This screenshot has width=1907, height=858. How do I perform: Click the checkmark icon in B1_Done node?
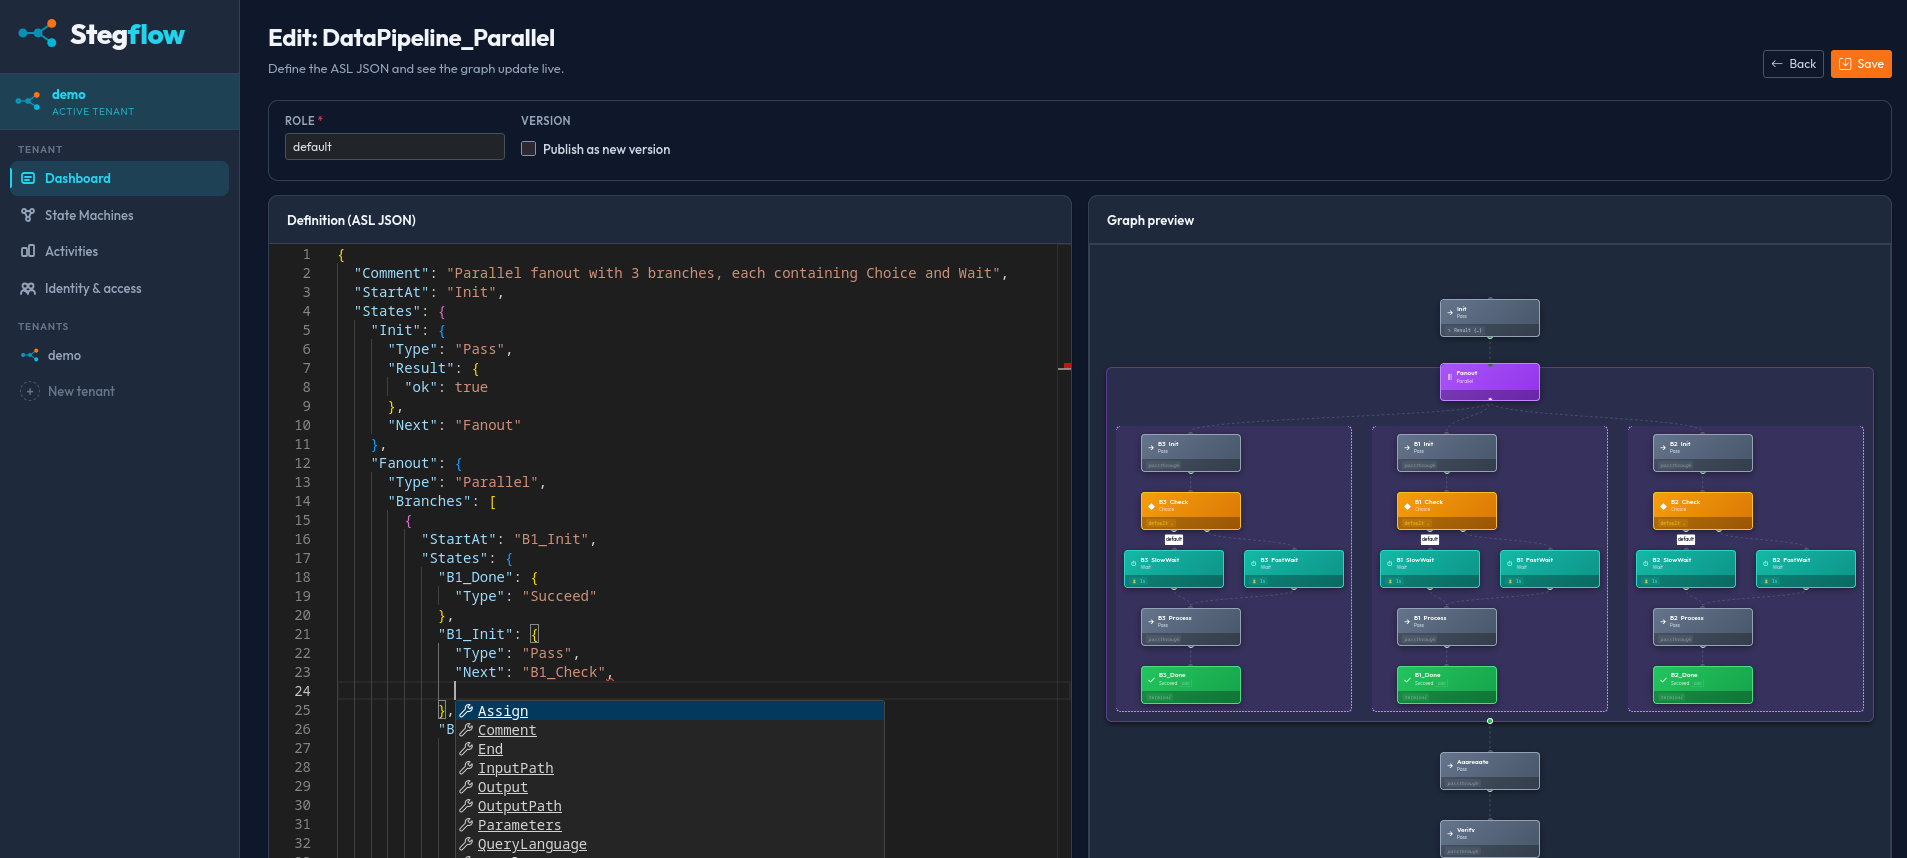pyautogui.click(x=1408, y=679)
